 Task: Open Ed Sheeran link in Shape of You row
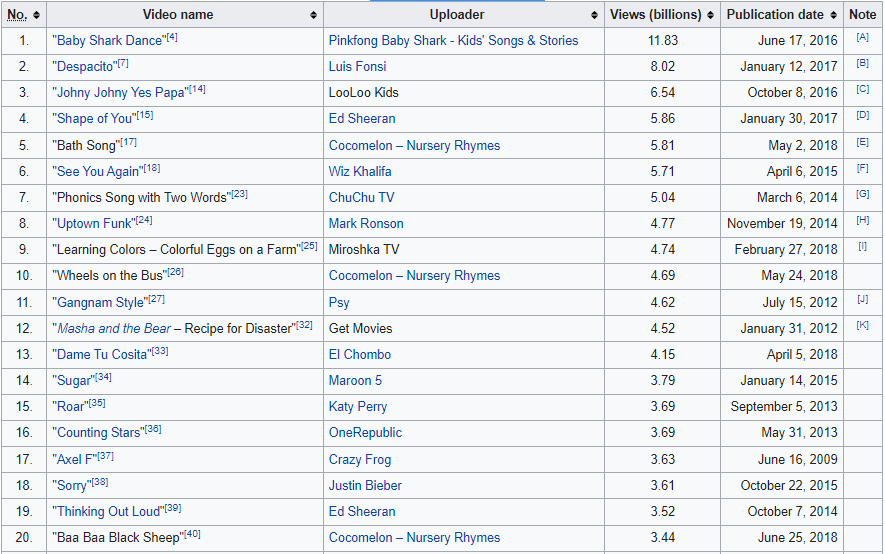(362, 118)
